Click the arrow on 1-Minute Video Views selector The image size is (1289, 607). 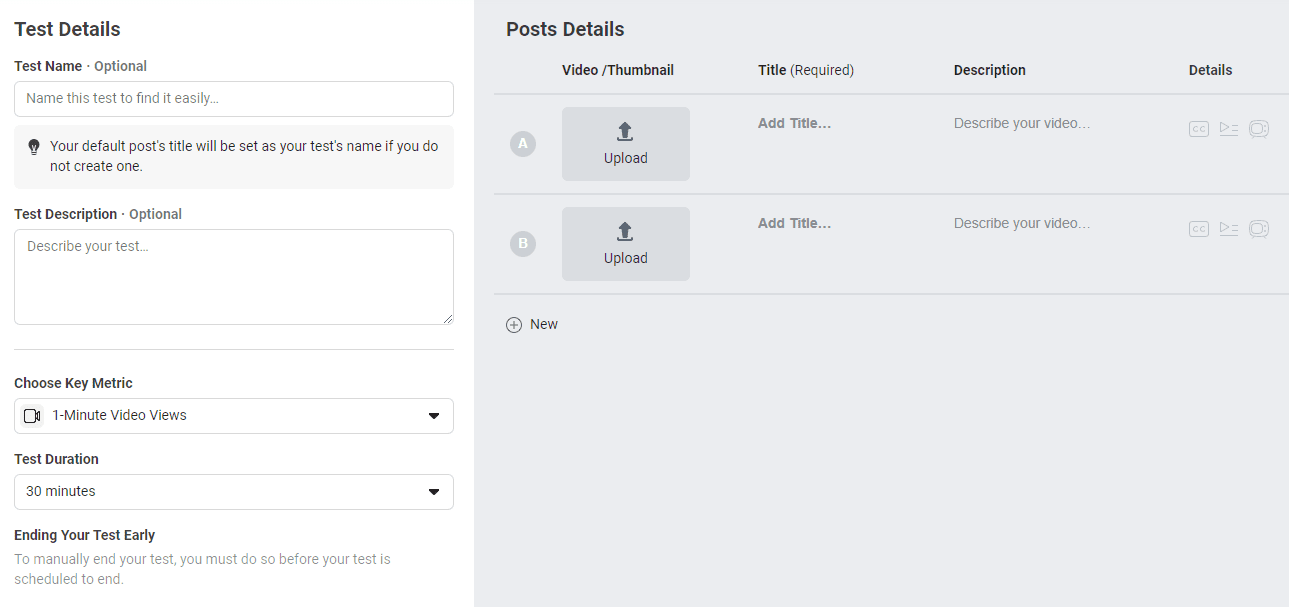pos(434,416)
